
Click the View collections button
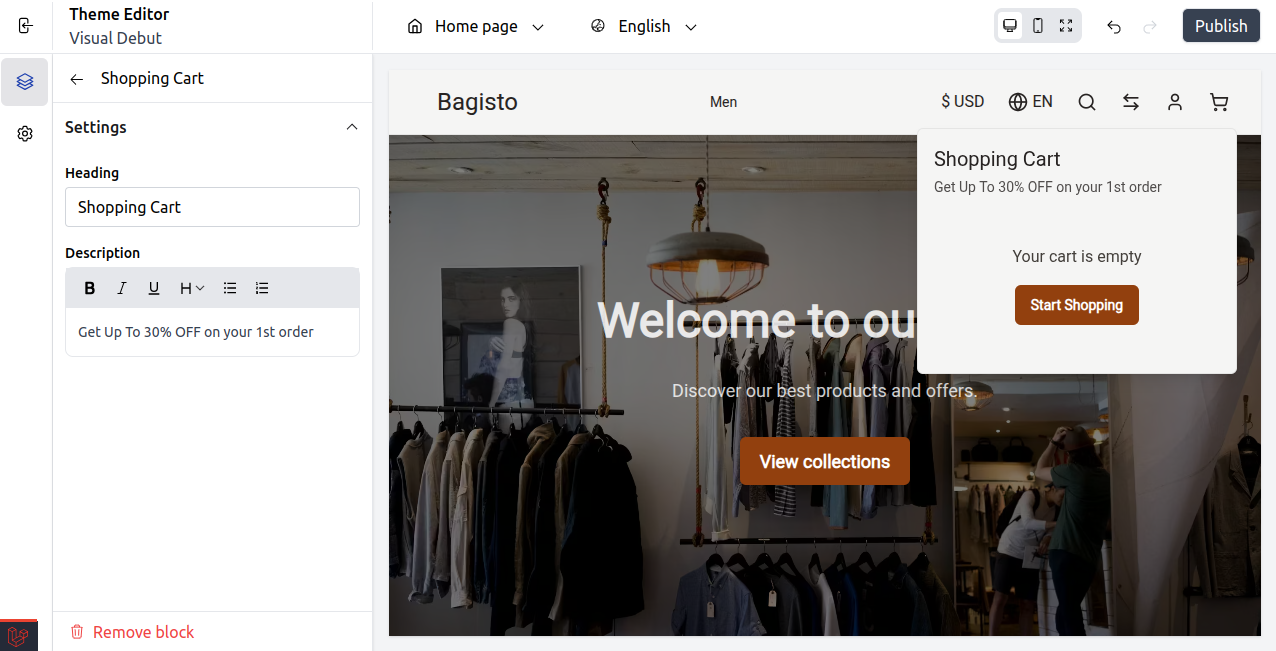click(825, 461)
